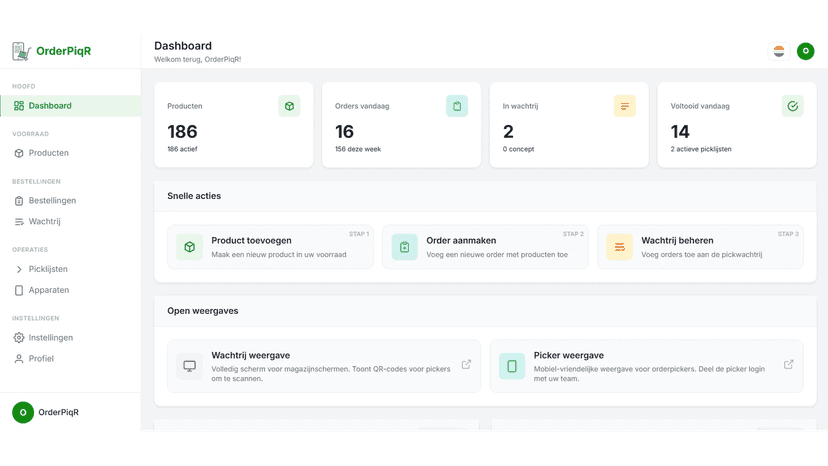828x466 pixels.
Task: Open the green user avatar menu in header
Action: click(x=805, y=51)
